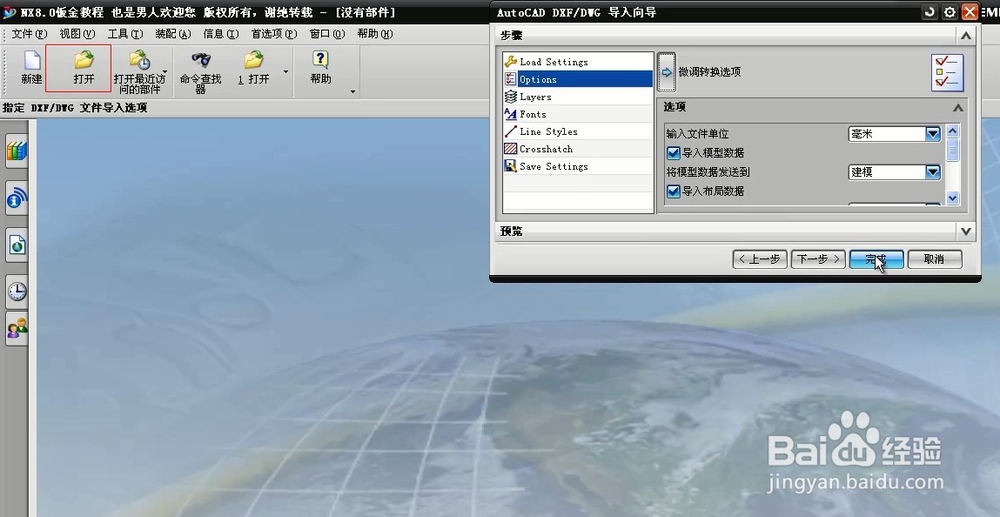
Task: Select the Layers step
Action: tap(578, 96)
